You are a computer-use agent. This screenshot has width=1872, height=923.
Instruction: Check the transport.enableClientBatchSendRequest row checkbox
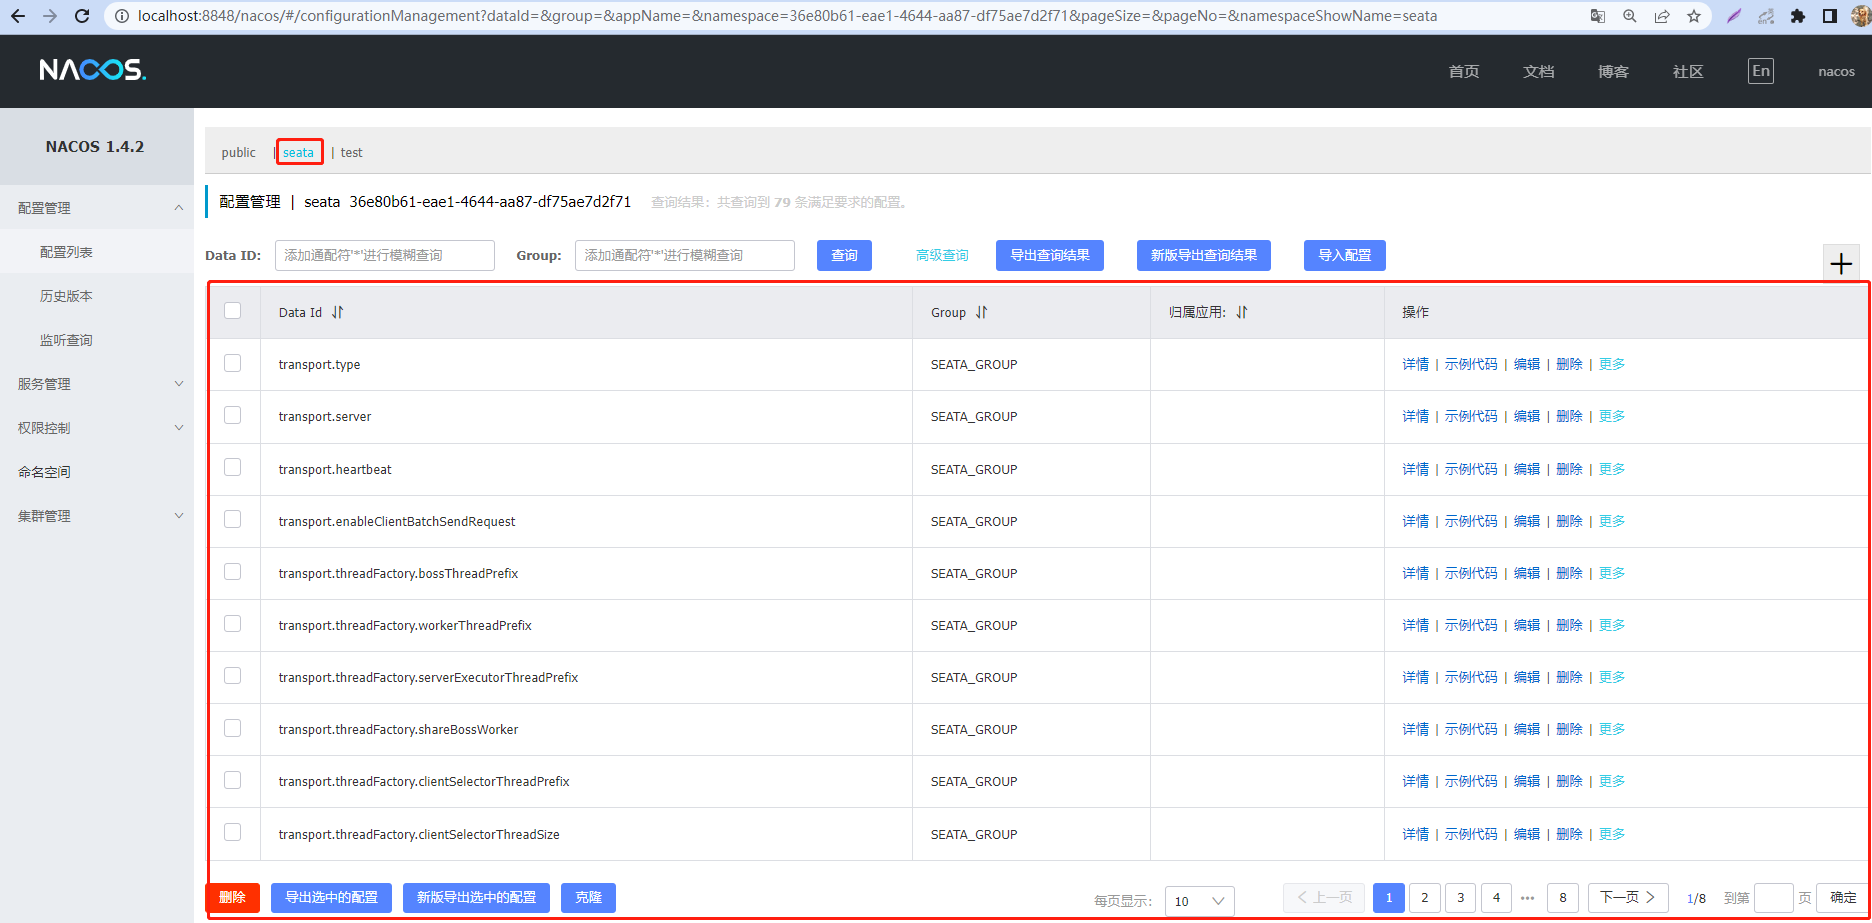[233, 519]
